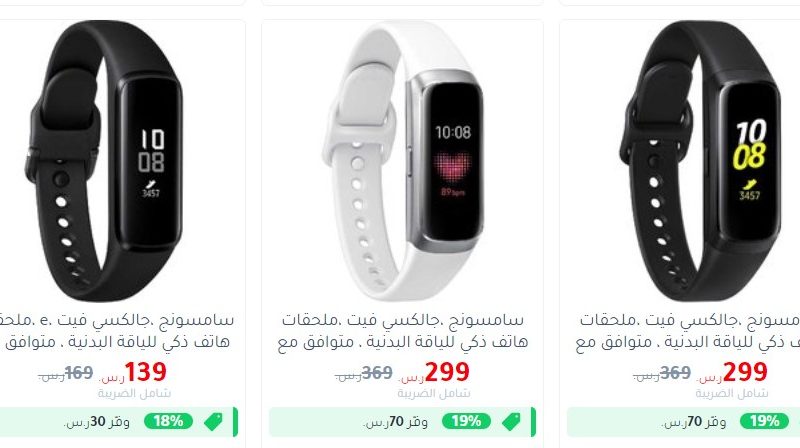Click the green tag icon beside 18%
Screen dimensions: 800x448
pyautogui.click(x=213, y=421)
